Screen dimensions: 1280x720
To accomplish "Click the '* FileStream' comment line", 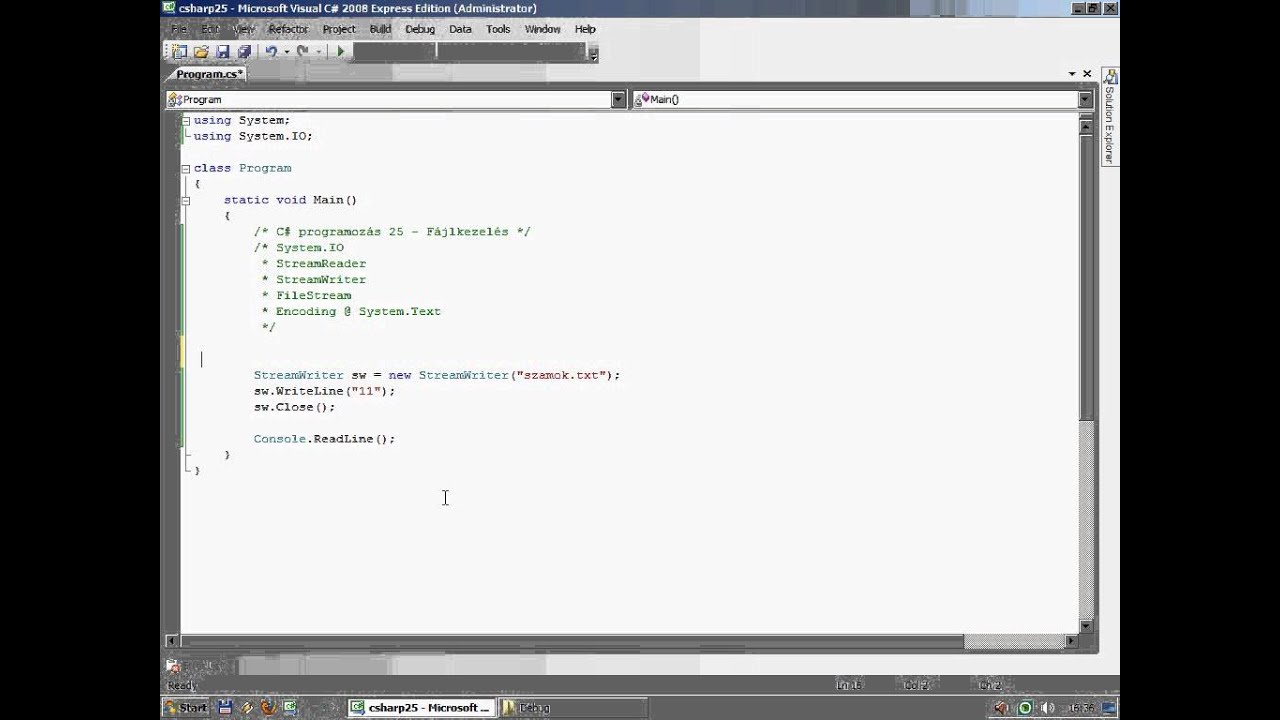I will pyautogui.click(x=306, y=295).
